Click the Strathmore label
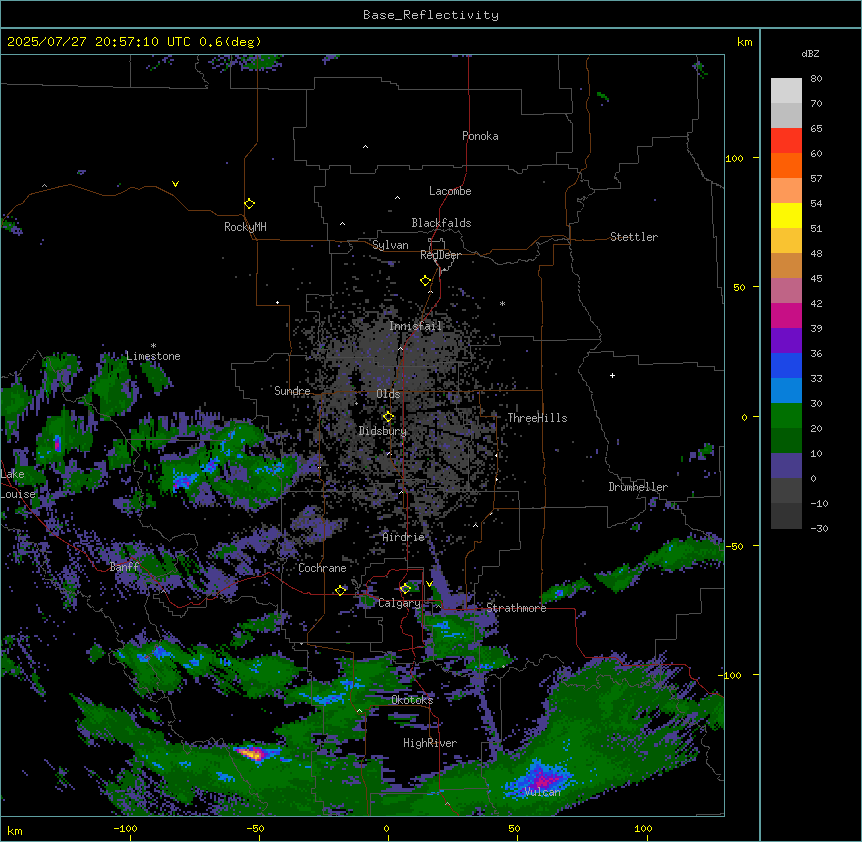 point(516,608)
